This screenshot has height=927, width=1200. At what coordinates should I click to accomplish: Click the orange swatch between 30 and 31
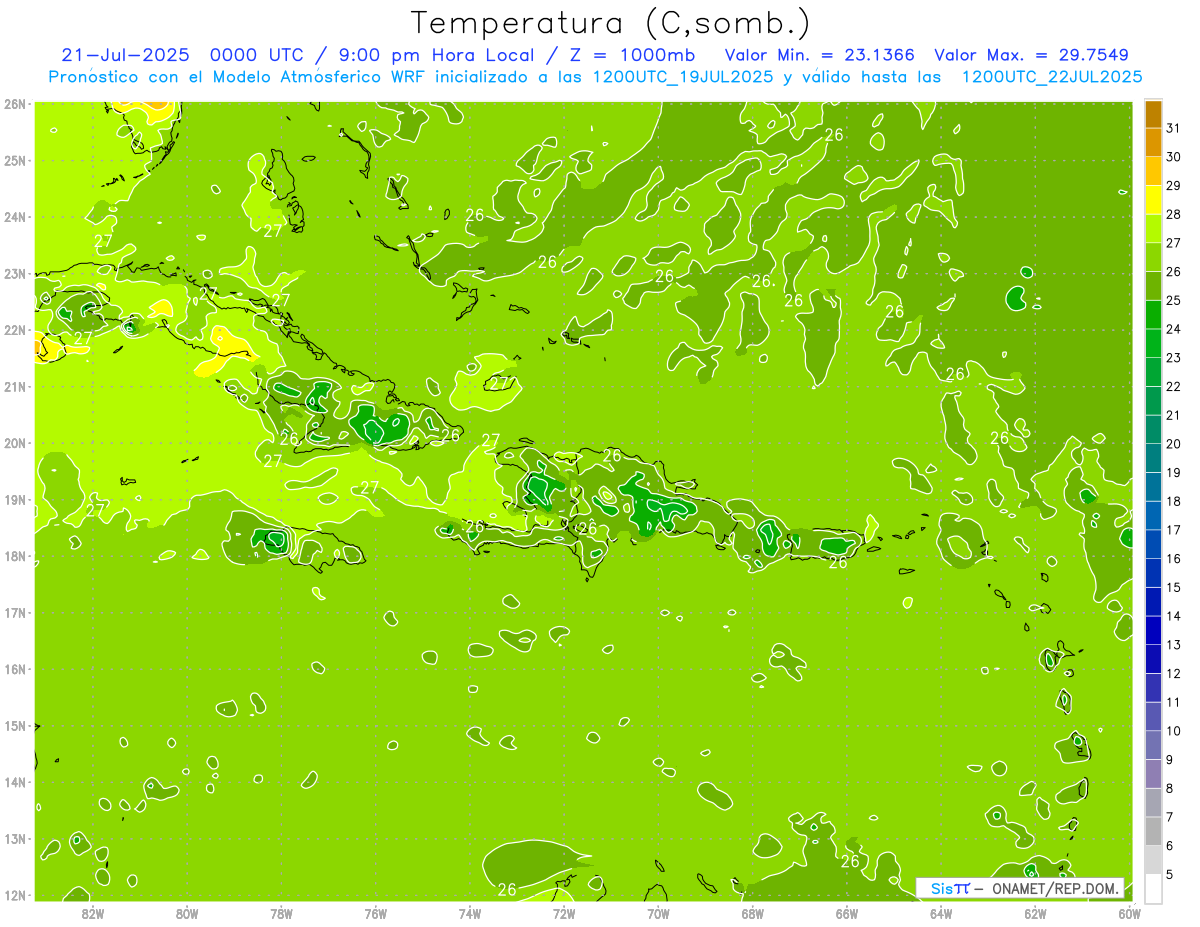pyautogui.click(x=1153, y=142)
